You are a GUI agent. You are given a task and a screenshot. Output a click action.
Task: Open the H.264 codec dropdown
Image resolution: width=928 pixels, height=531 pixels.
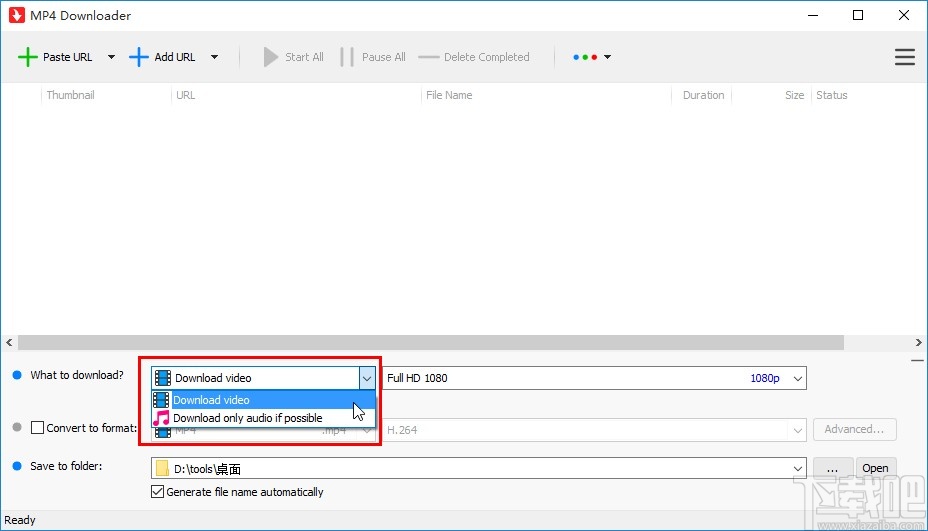click(x=798, y=430)
